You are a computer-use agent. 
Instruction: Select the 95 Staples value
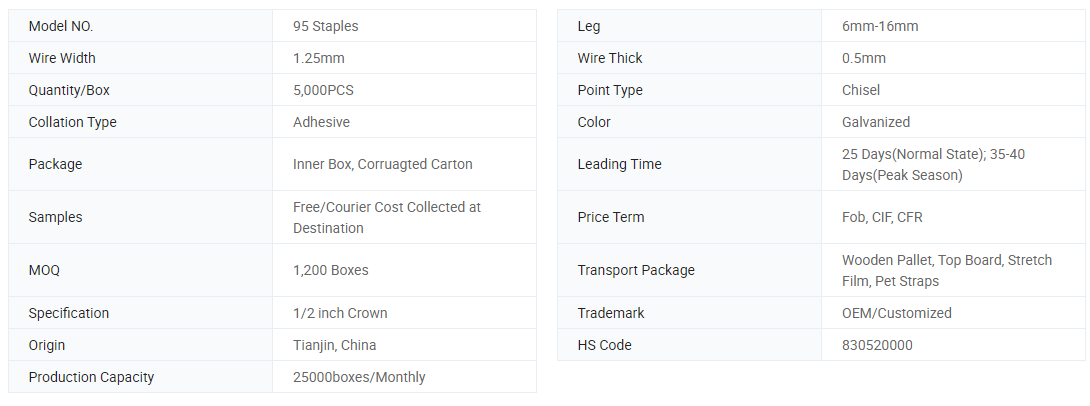pyautogui.click(x=325, y=26)
